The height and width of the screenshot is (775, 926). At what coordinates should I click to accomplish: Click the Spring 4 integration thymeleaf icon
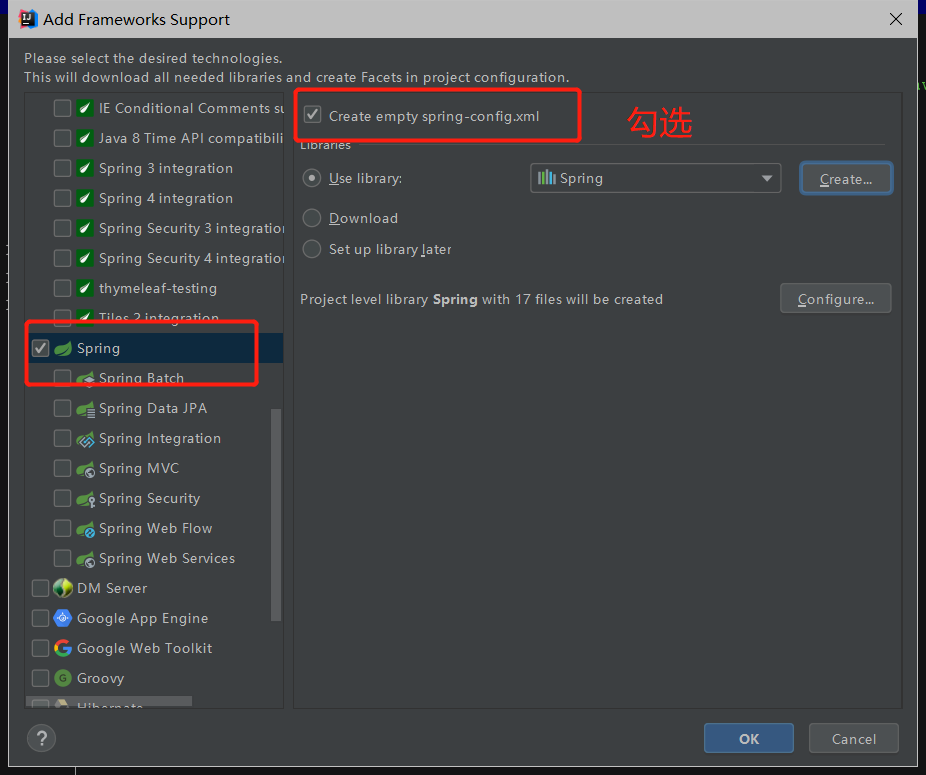point(85,198)
